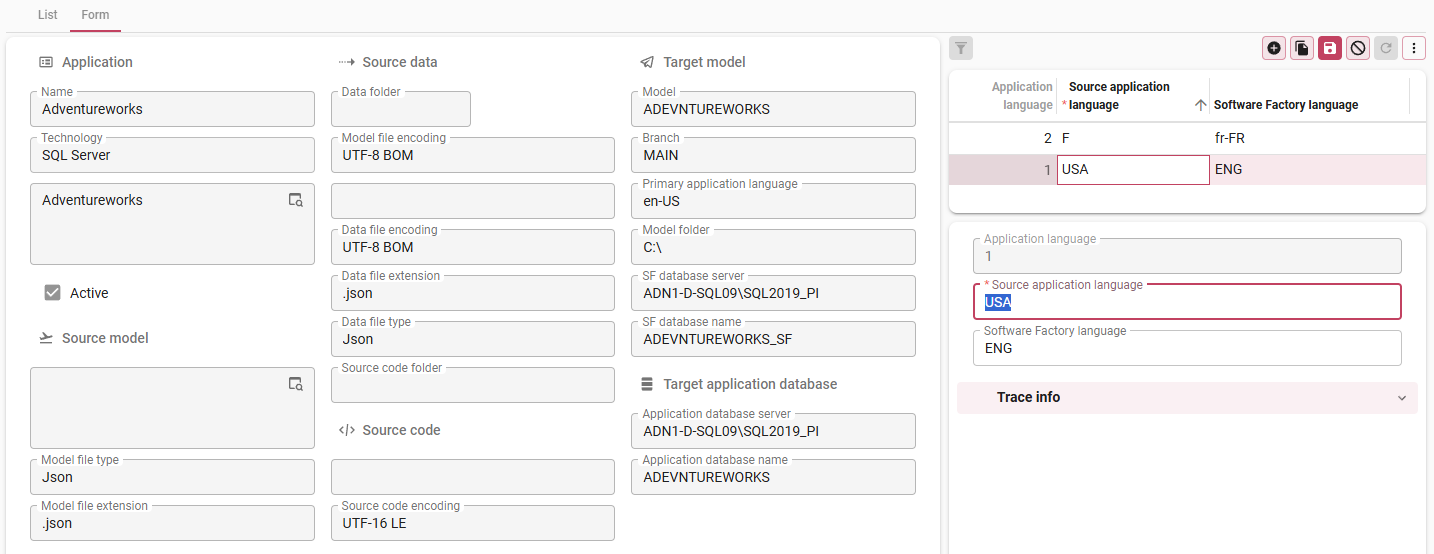Click the filter icon above the grid
Screen dimensions: 1434x554
[961, 48]
